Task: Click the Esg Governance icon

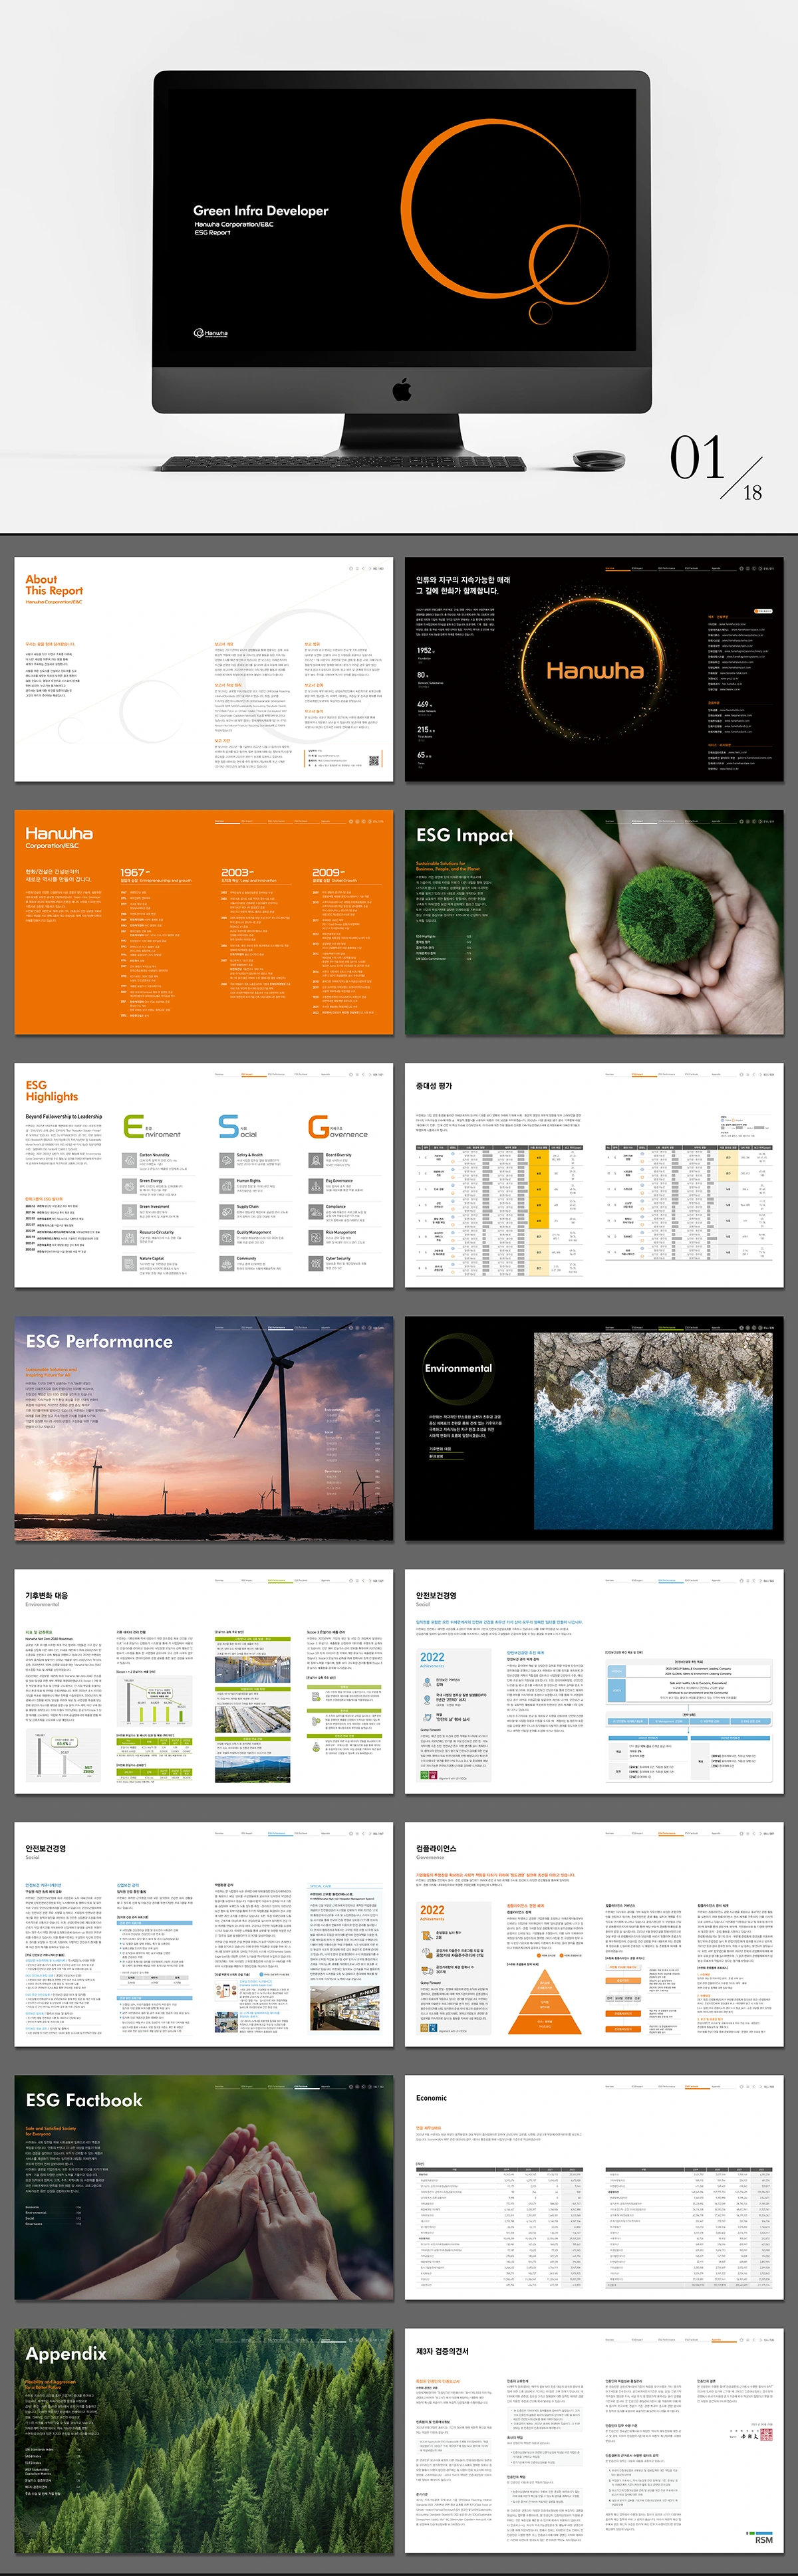Action: (x=316, y=1186)
